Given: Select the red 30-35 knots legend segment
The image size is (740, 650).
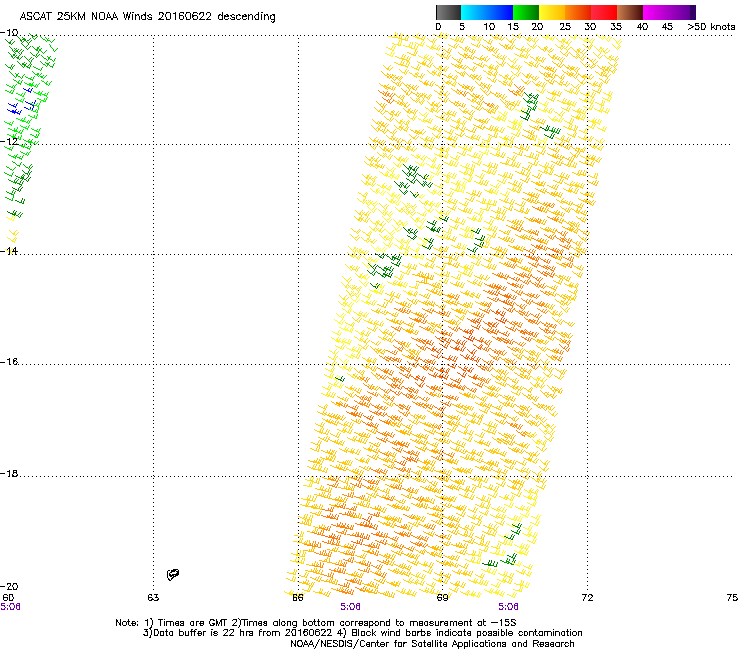Looking at the screenshot, I should tap(604, 12).
